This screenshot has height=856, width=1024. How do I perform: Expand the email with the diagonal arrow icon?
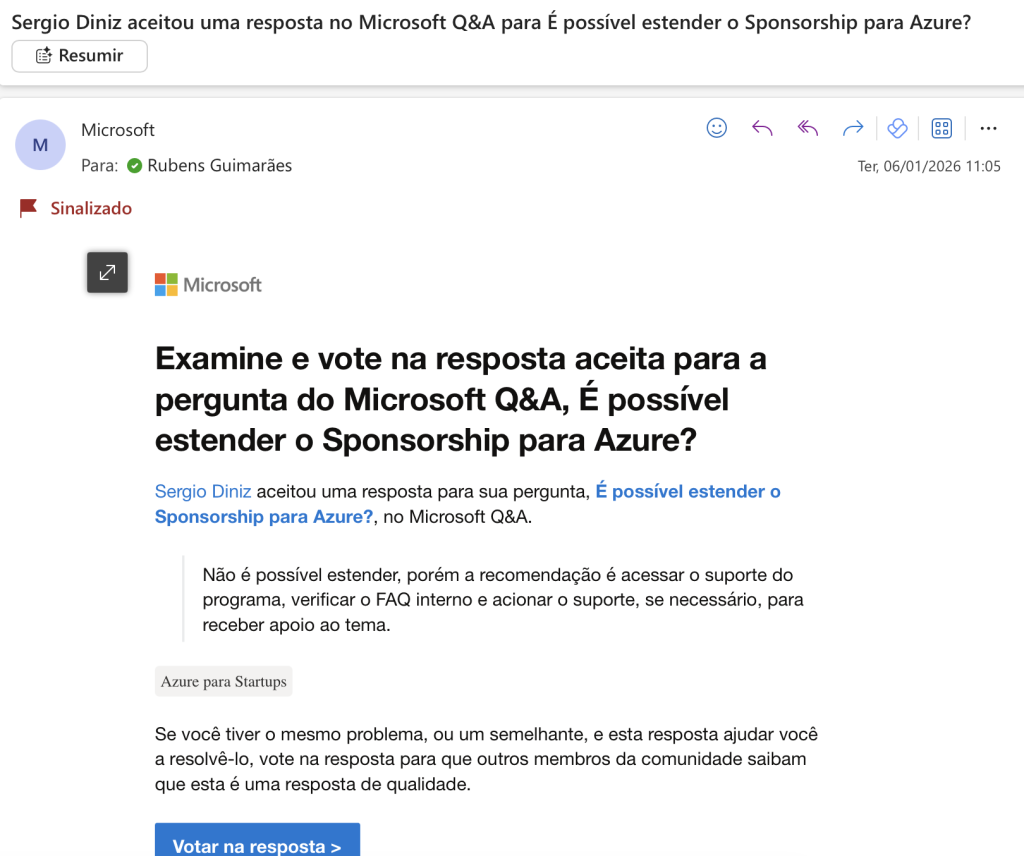(107, 272)
